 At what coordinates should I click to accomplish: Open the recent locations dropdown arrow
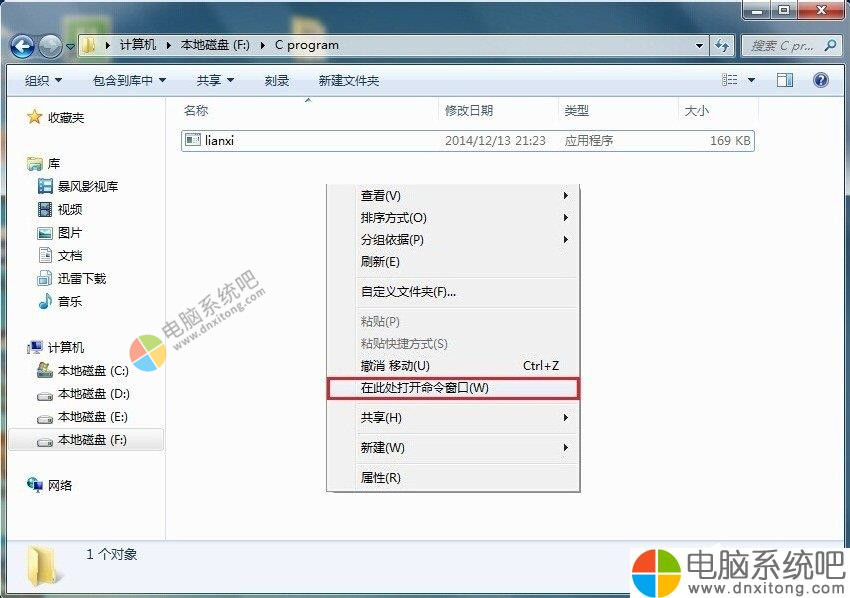tap(70, 47)
